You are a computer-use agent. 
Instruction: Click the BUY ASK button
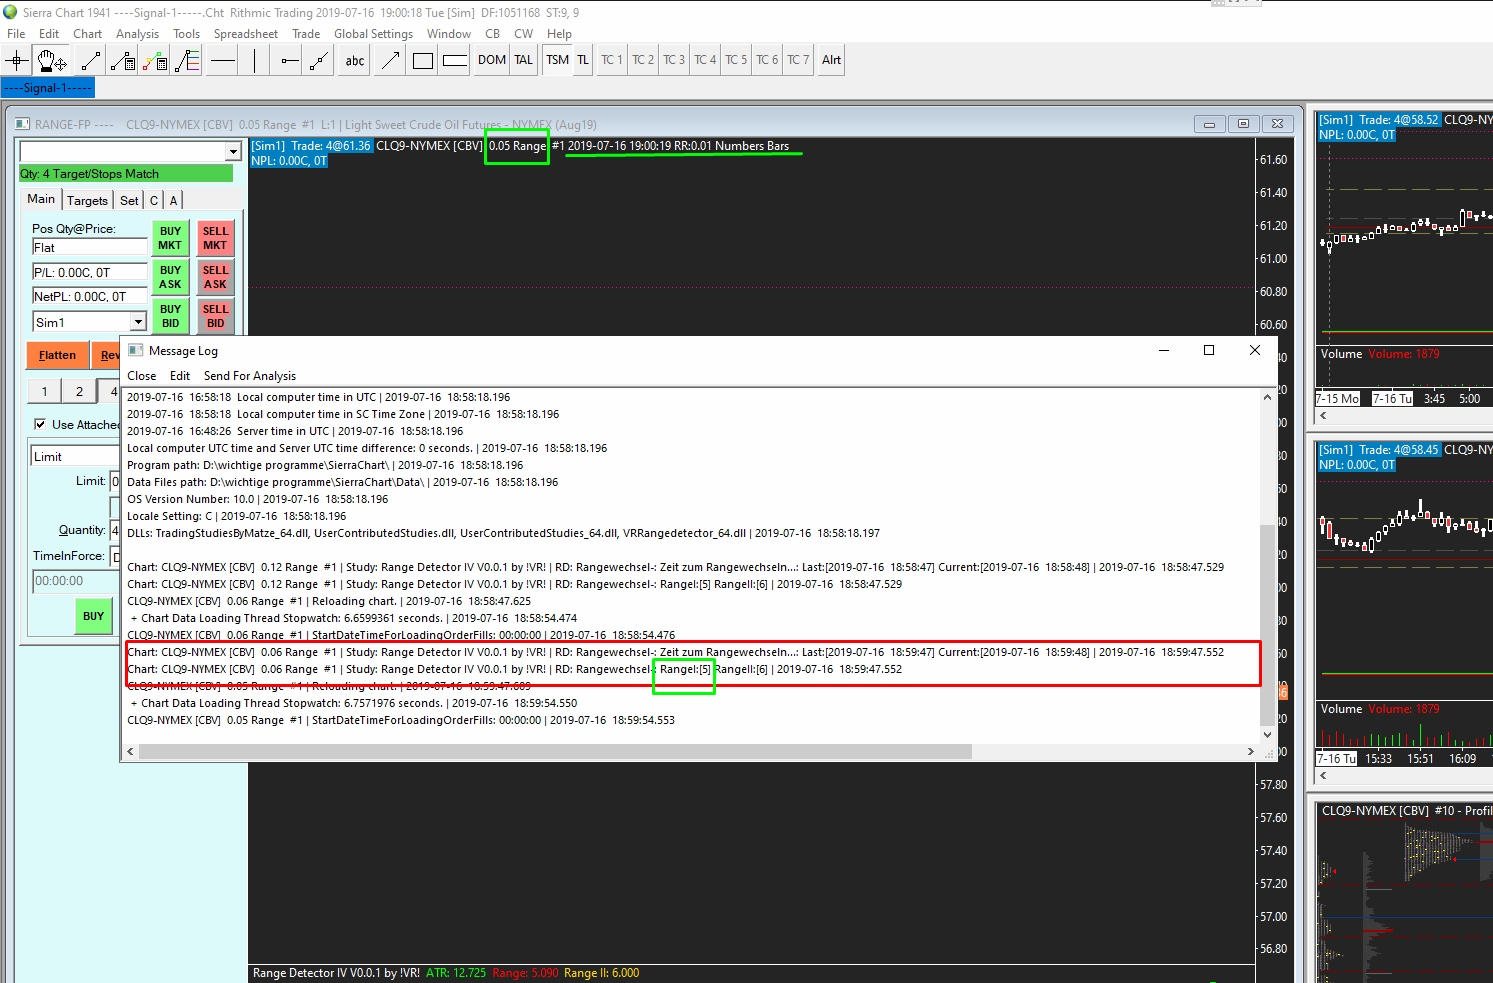pyautogui.click(x=170, y=277)
